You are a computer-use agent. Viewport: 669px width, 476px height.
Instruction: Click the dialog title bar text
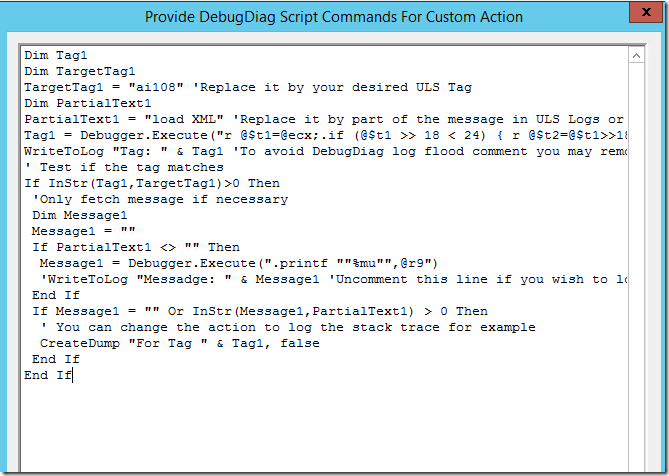click(334, 16)
